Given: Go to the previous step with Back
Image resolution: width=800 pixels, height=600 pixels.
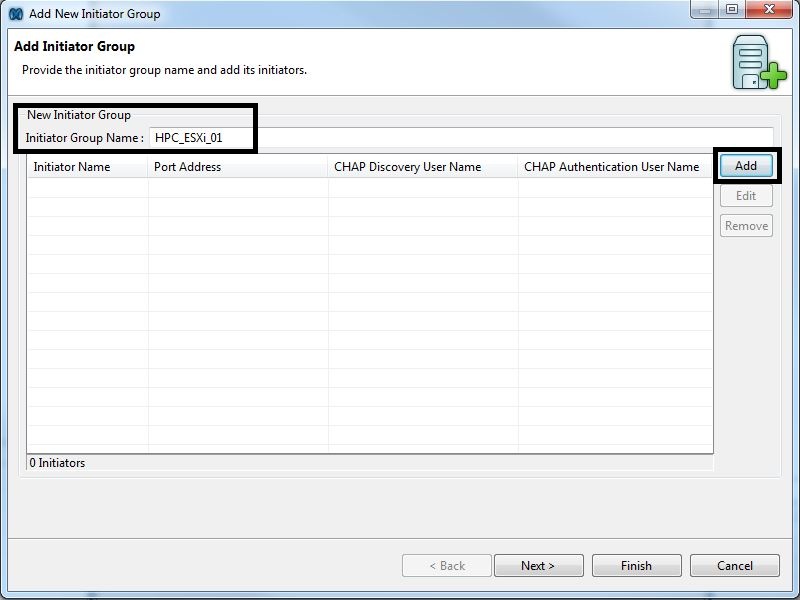Looking at the screenshot, I should click(447, 566).
